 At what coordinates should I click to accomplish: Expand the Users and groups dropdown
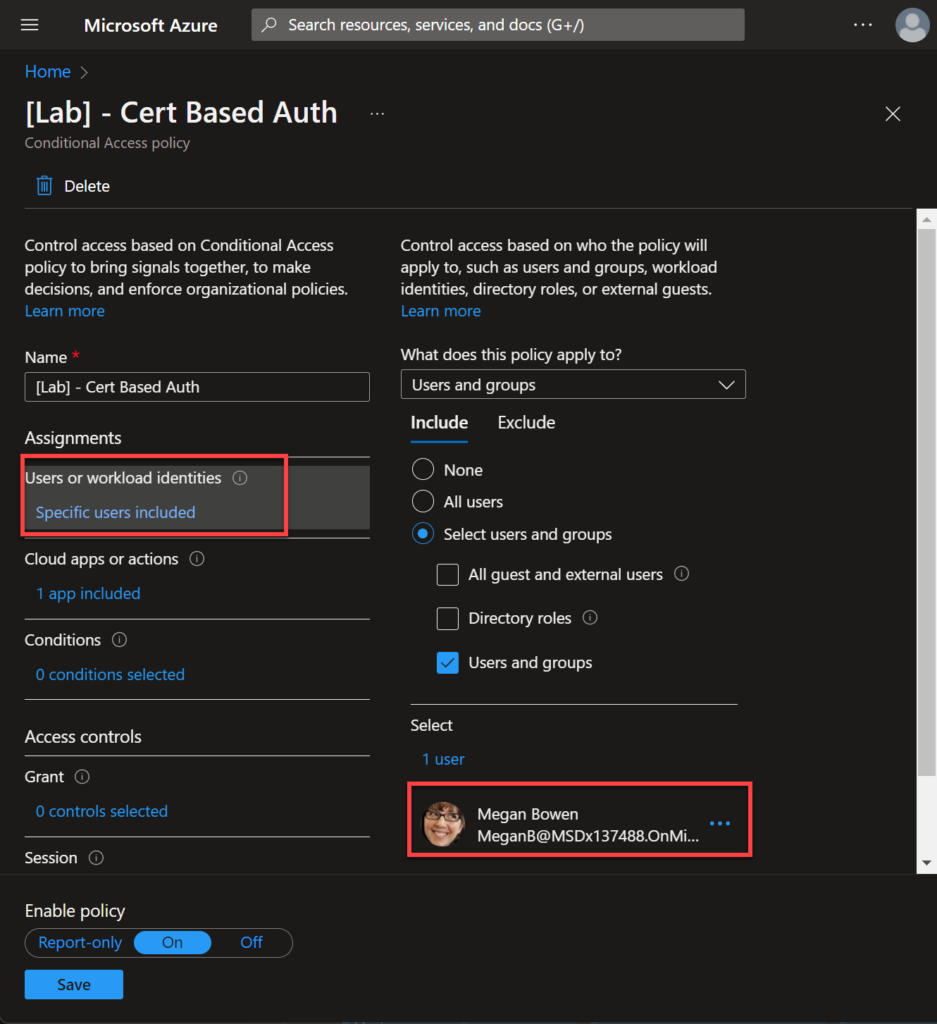[573, 385]
